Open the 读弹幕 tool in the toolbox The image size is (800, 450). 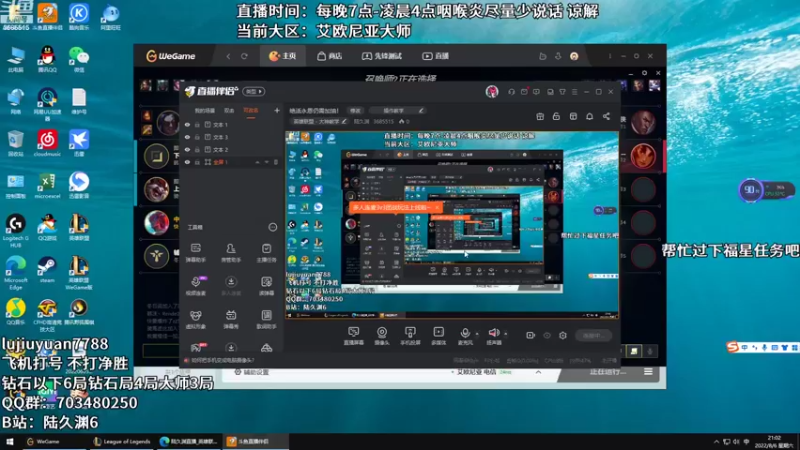pyautogui.click(x=266, y=286)
